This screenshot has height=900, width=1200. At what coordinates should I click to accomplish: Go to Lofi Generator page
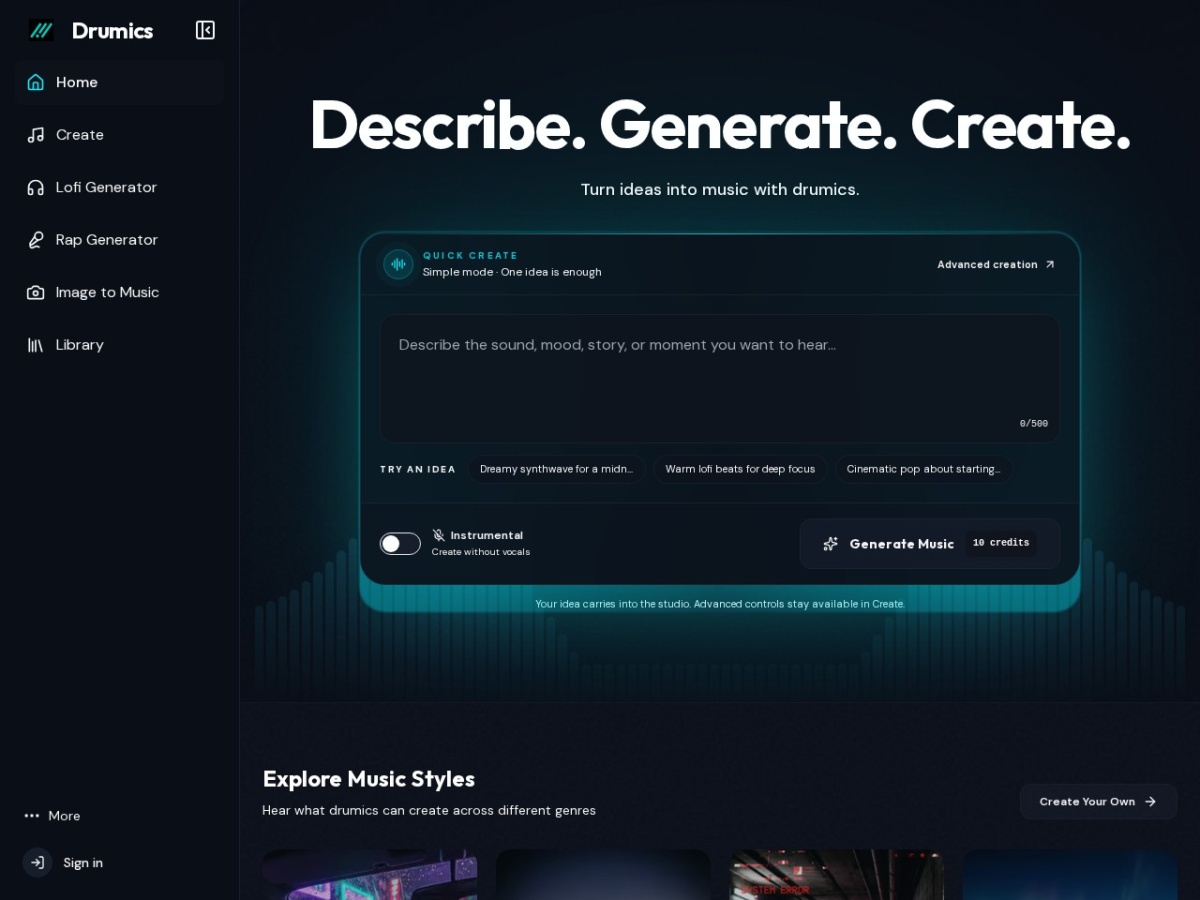tap(119, 187)
